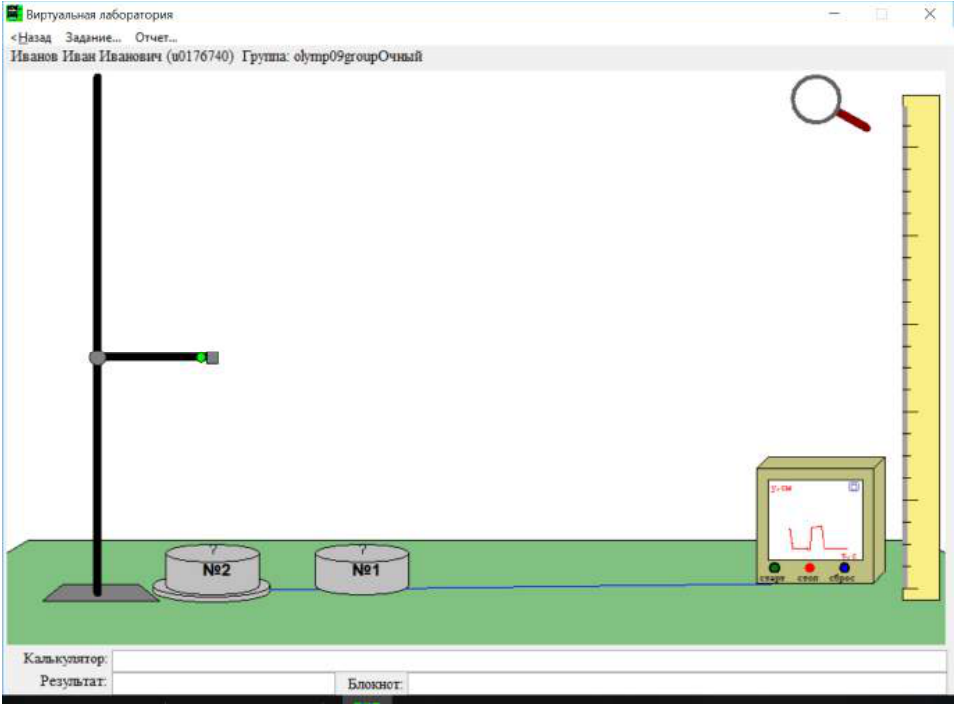The image size is (956, 706).
Task: Click the green dot on the stand arm
Action: tap(201, 357)
